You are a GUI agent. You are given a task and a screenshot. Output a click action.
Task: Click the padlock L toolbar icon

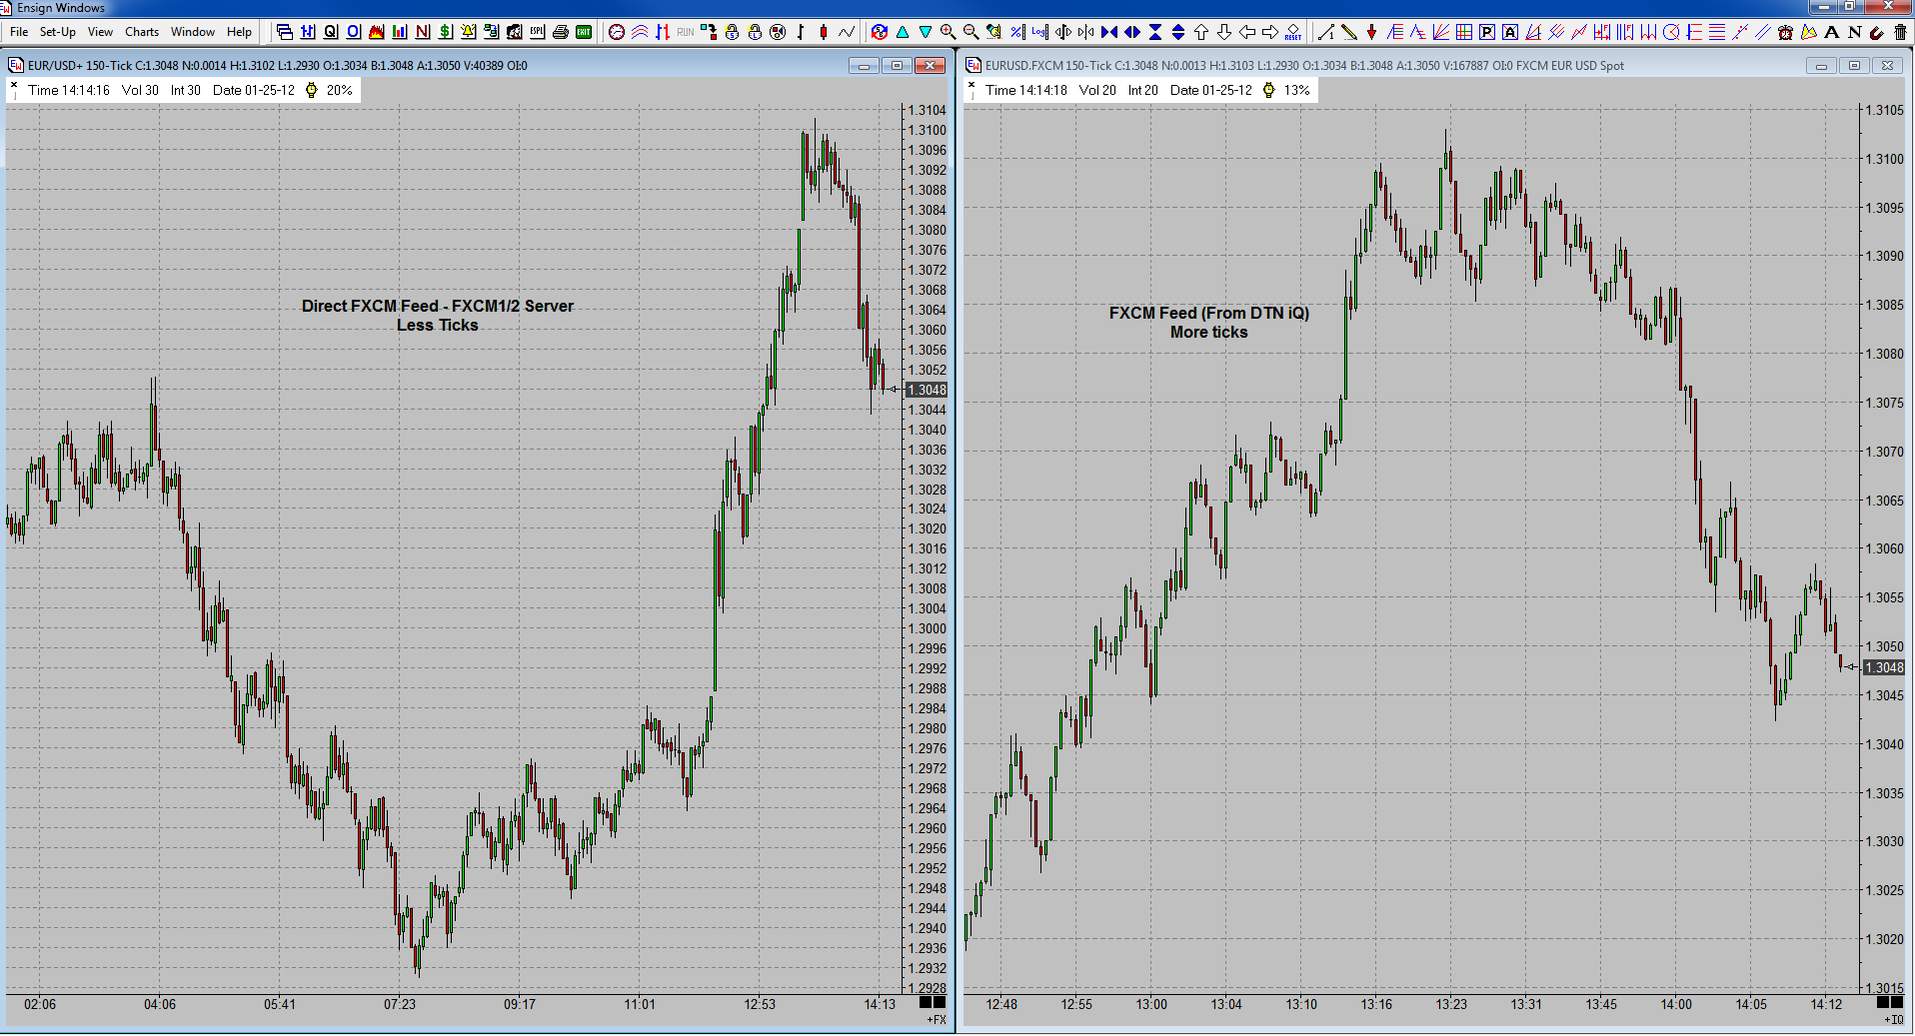point(755,32)
